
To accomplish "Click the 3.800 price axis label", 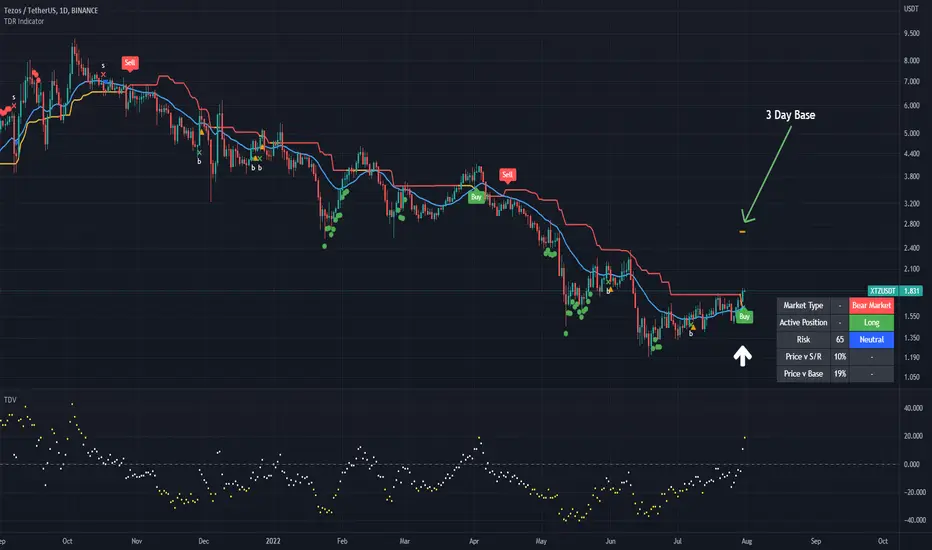I will click(911, 177).
